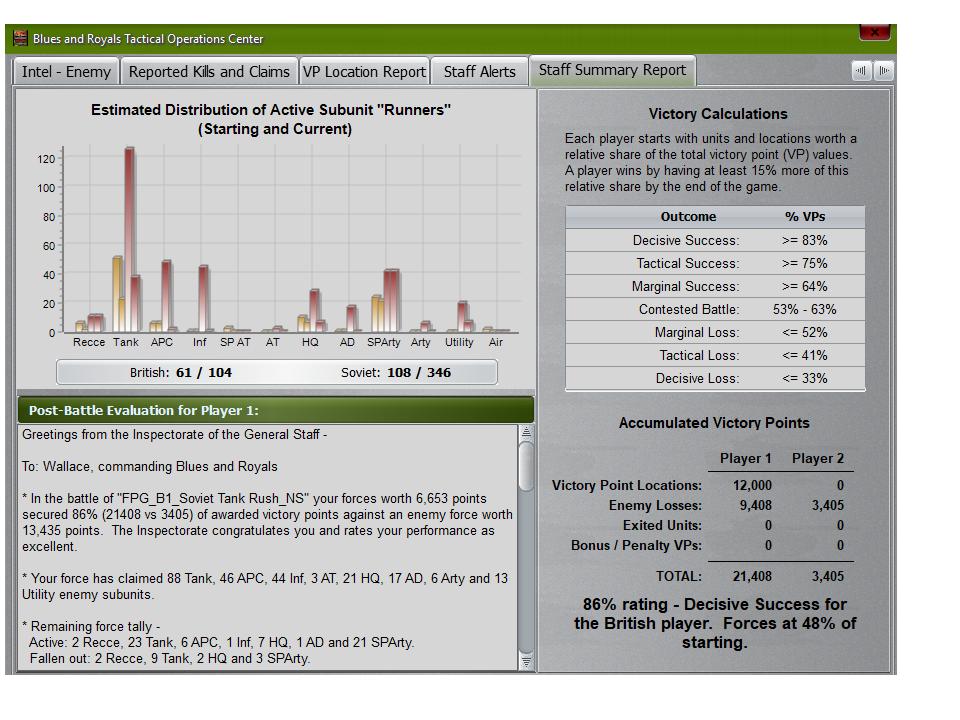Click the Marginal Loss: outcome row
Viewport: 960px width, 720px height.
pos(715,332)
